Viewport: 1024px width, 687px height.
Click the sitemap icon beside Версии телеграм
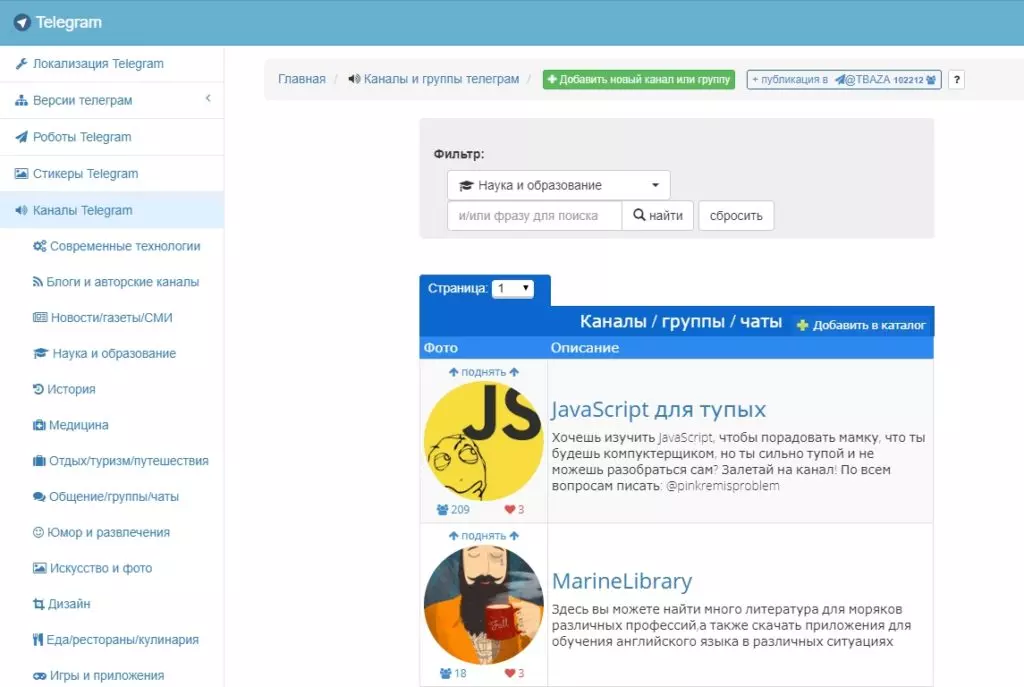pyautogui.click(x=21, y=101)
